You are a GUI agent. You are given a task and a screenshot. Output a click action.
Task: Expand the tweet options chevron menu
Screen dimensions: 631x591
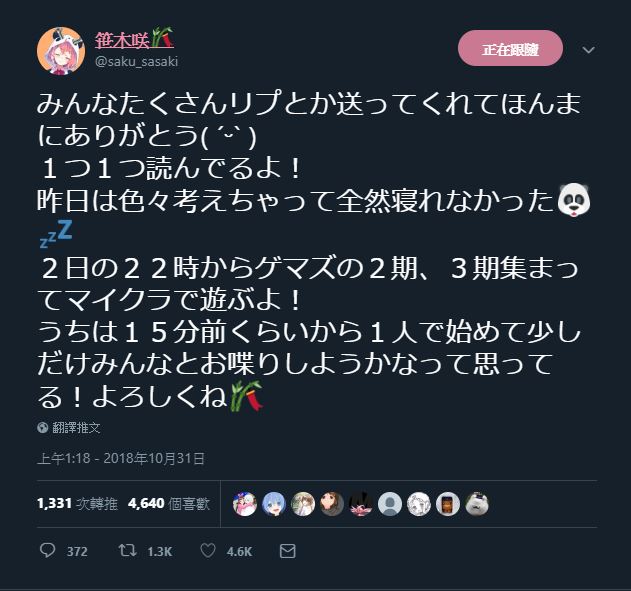[x=588, y=50]
